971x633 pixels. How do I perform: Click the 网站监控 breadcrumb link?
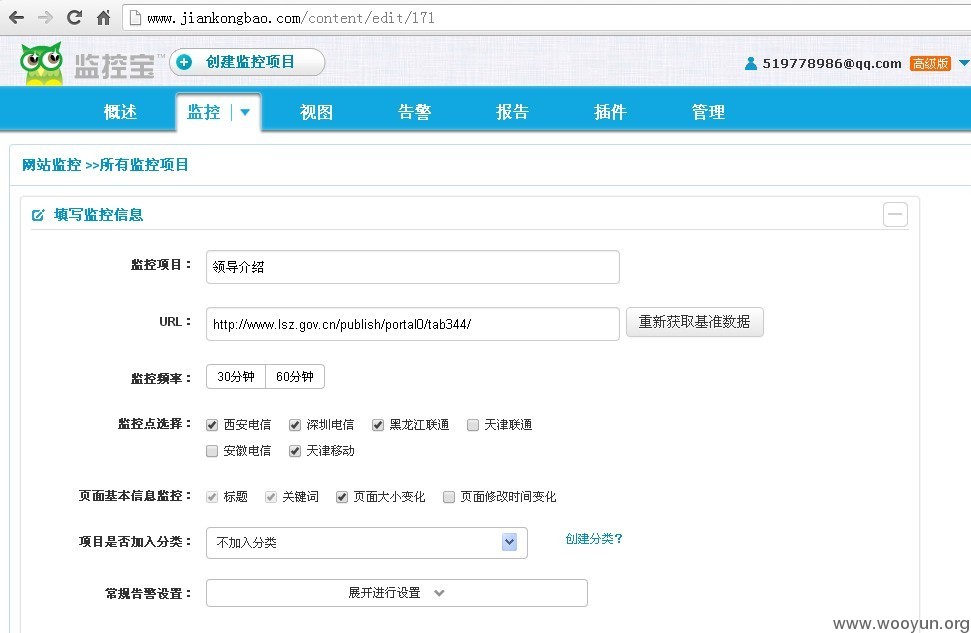(51, 165)
